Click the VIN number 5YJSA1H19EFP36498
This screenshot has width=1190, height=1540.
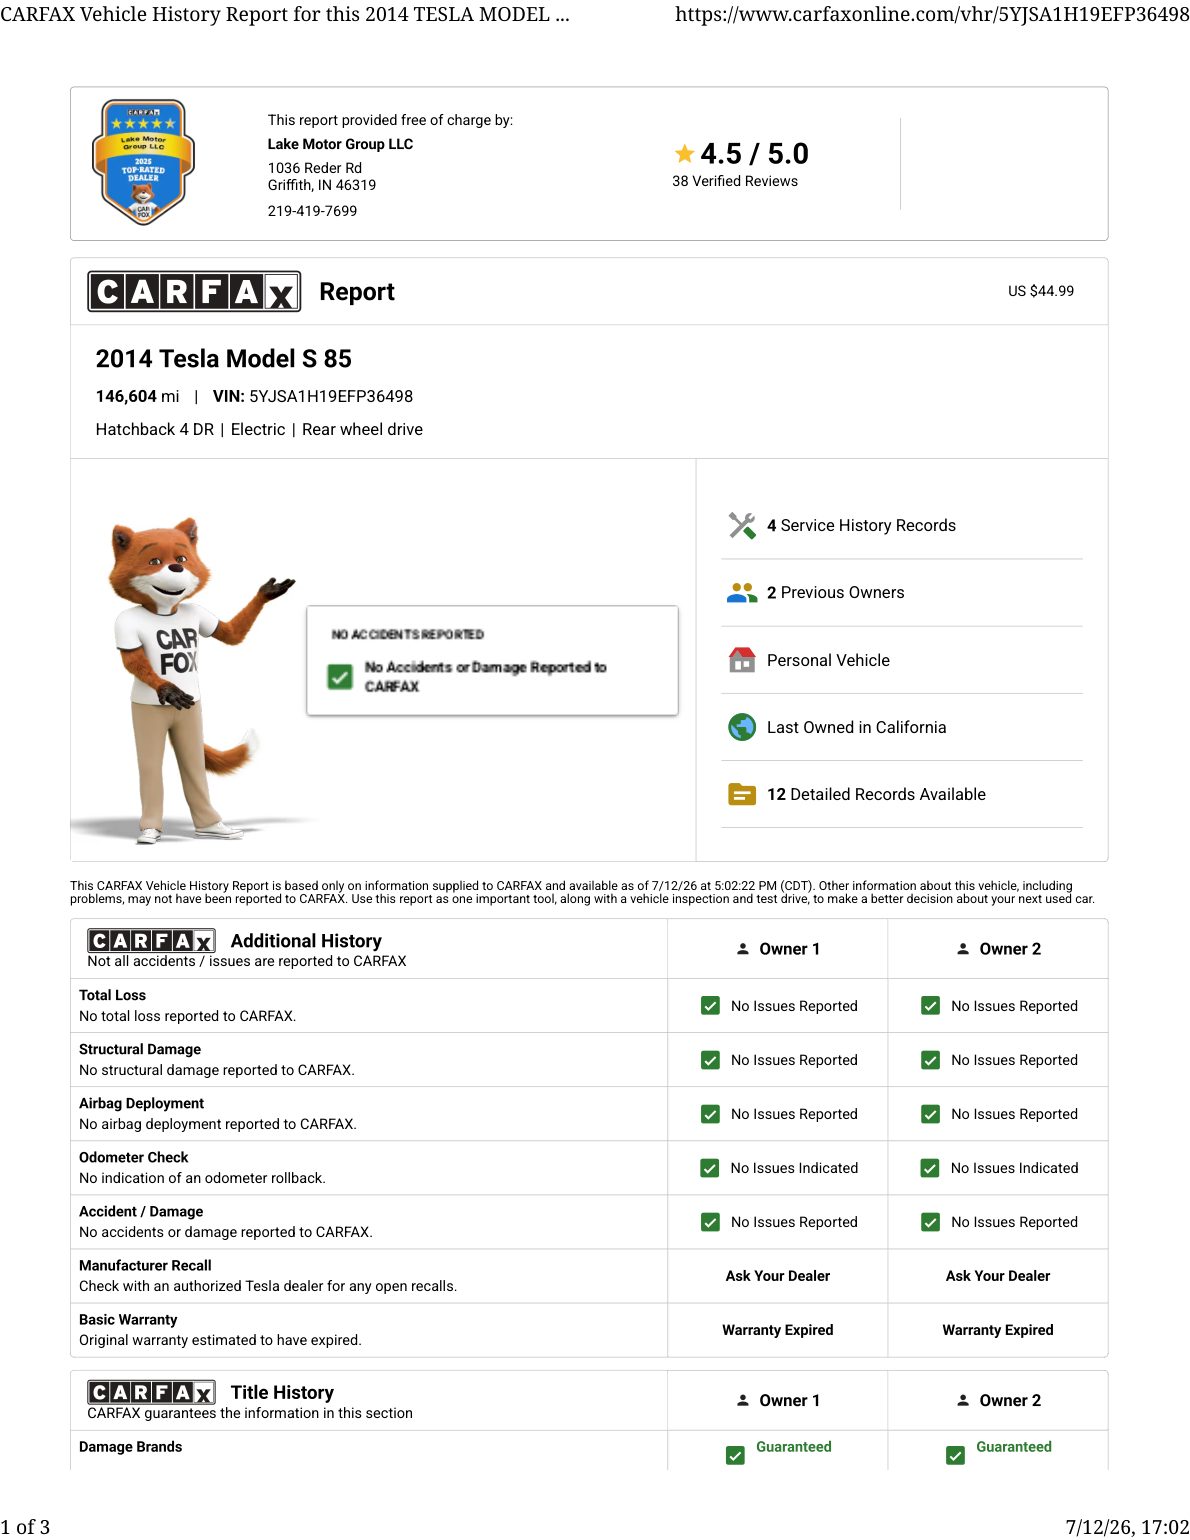point(331,396)
